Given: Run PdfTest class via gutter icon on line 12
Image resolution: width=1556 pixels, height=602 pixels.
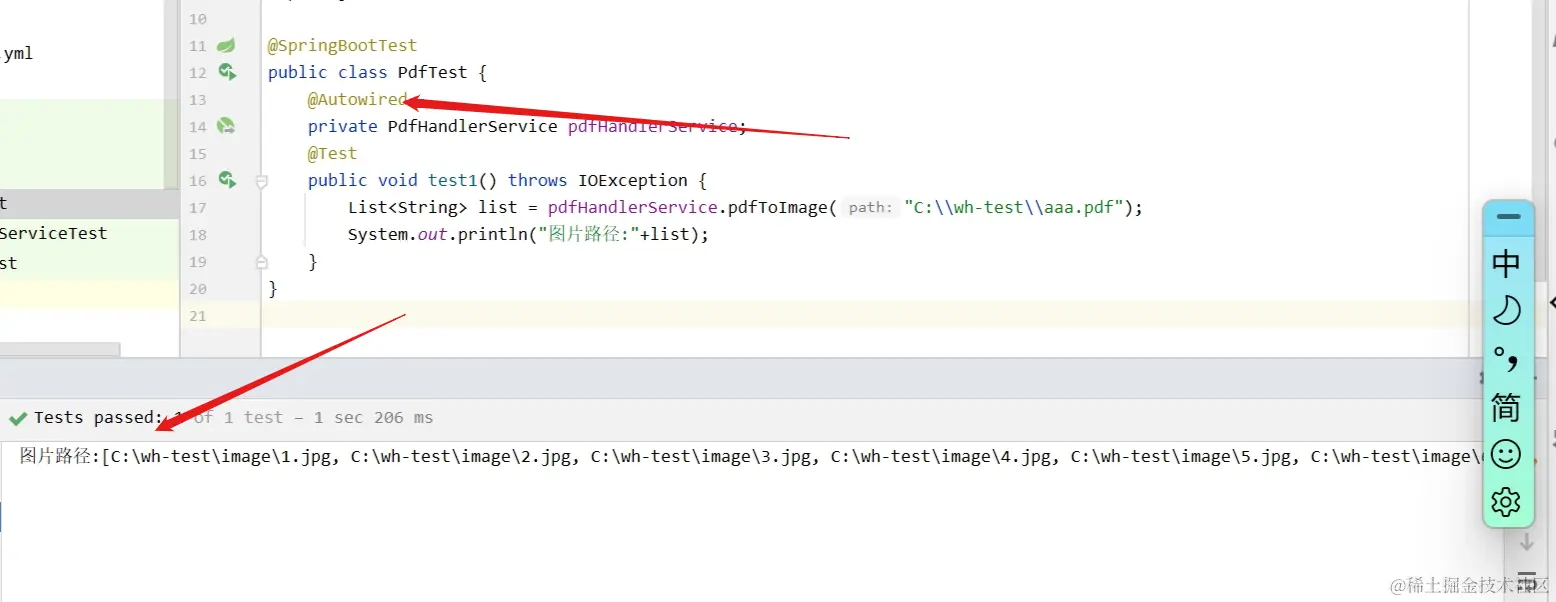Looking at the screenshot, I should [x=227, y=72].
